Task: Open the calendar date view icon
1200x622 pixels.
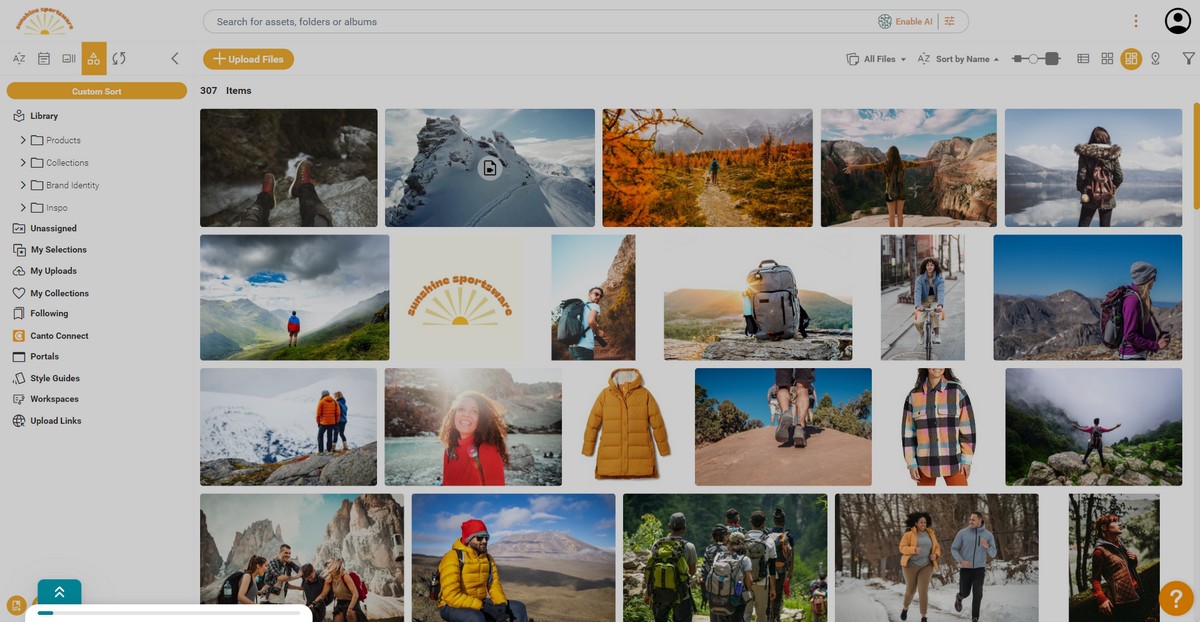Action: (x=44, y=59)
